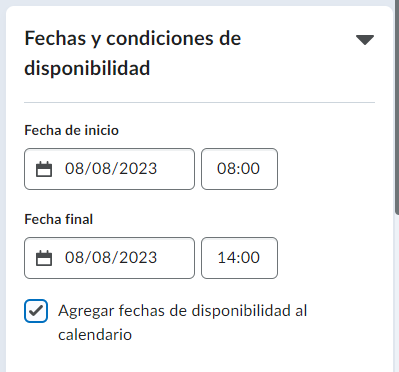The width and height of the screenshot is (399, 372).
Task: Collapse the section with the triangle arrow
Action: pos(365,40)
